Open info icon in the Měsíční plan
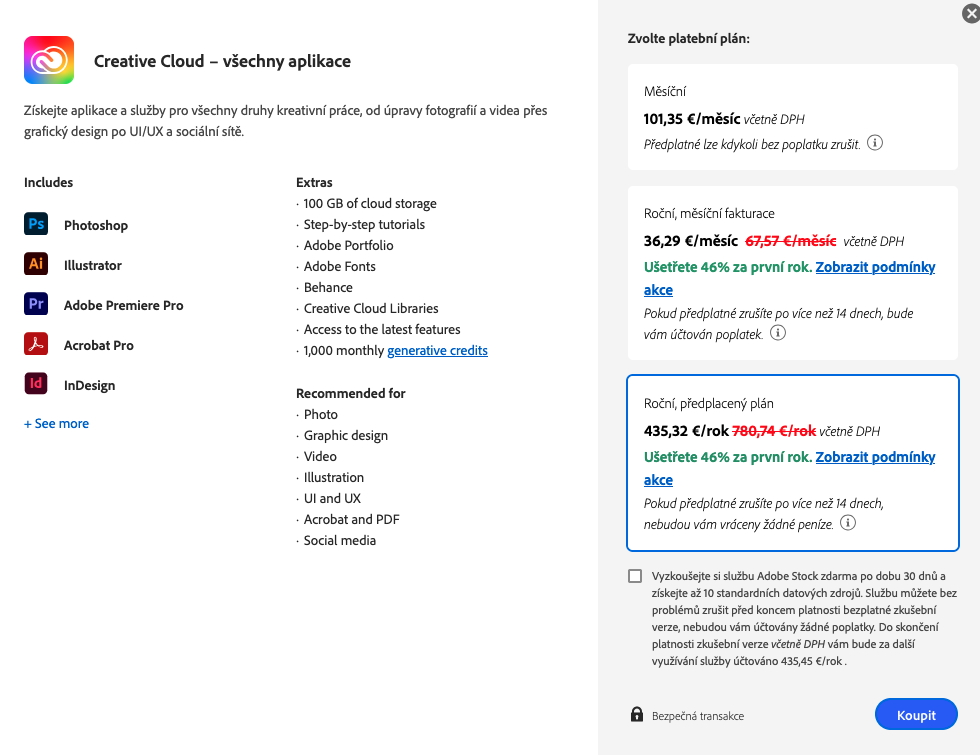 point(875,143)
